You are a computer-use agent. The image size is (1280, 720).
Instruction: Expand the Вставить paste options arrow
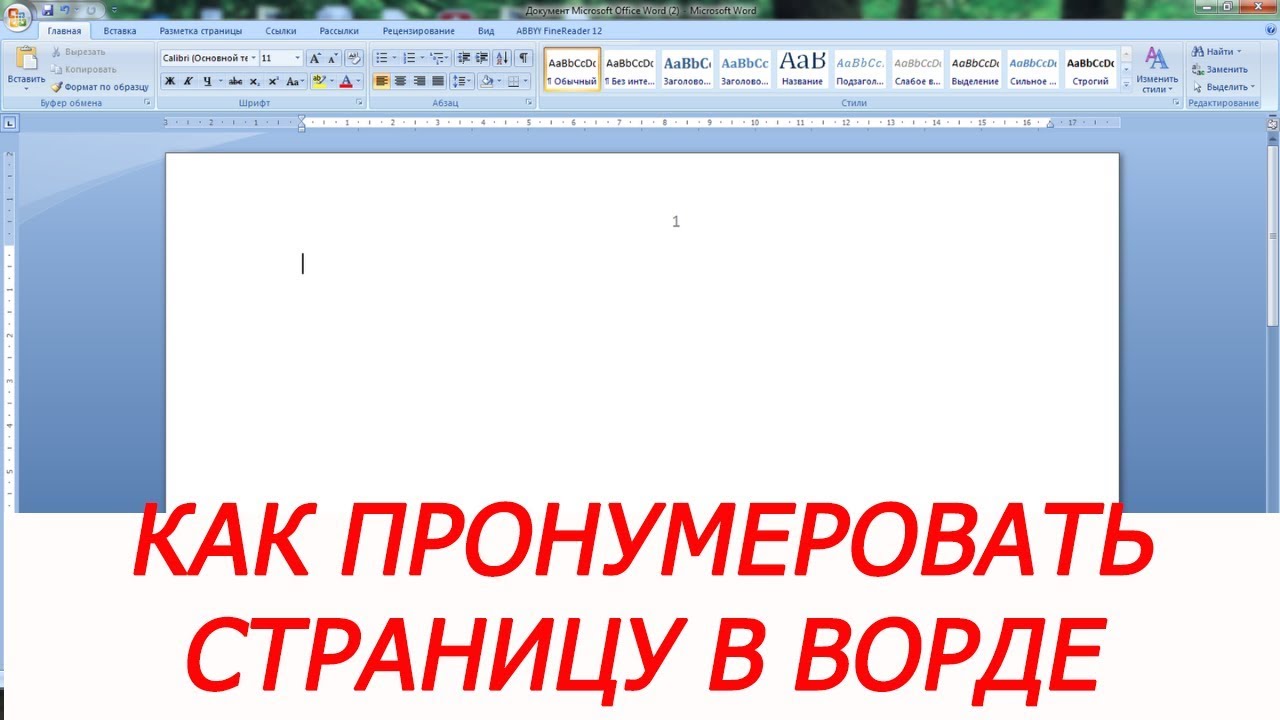click(26, 89)
